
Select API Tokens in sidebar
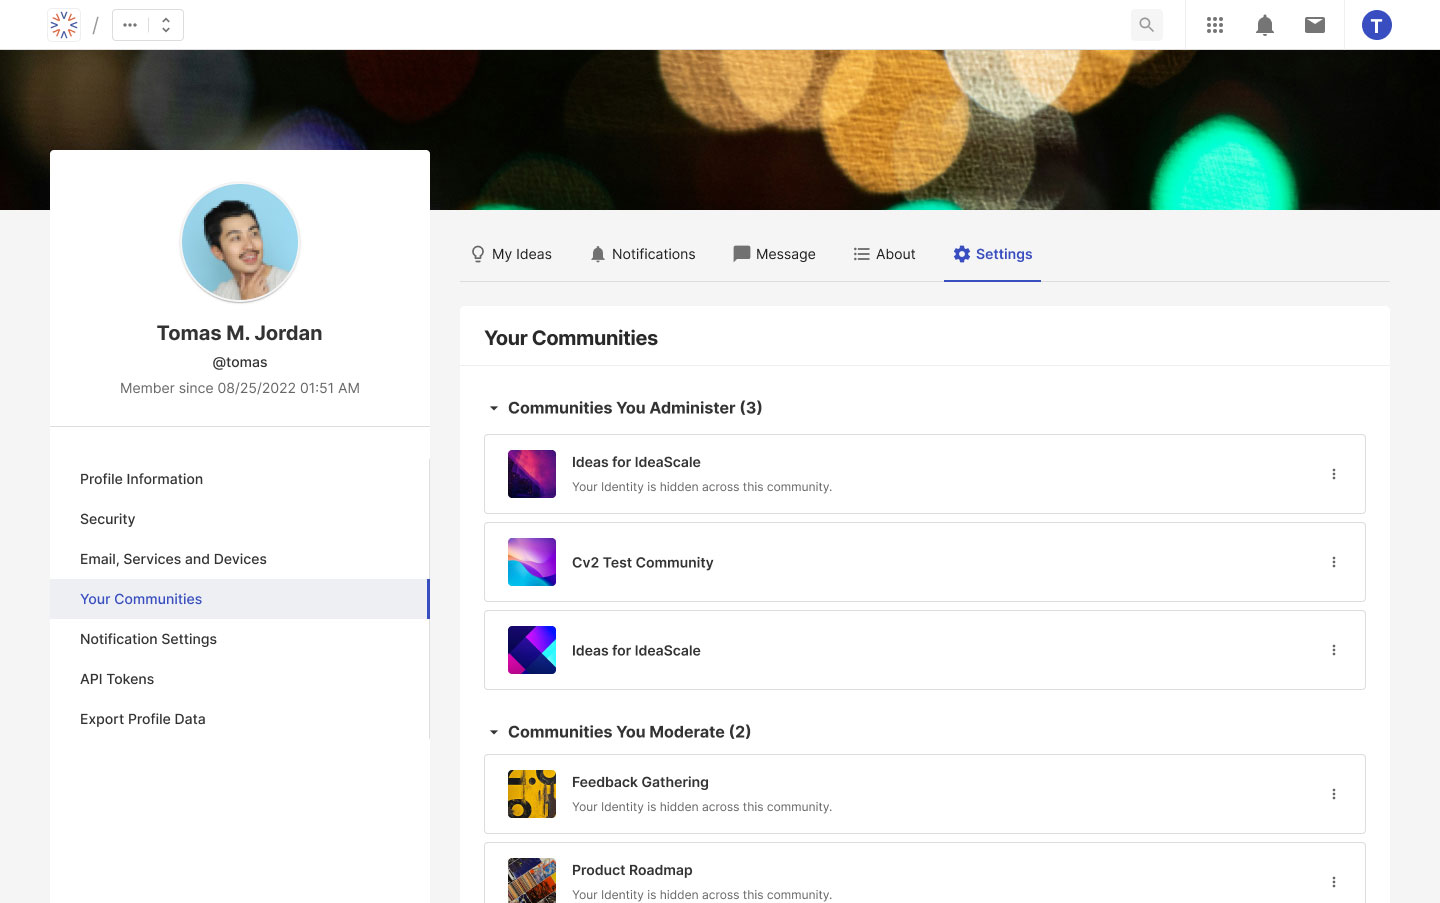tap(117, 679)
